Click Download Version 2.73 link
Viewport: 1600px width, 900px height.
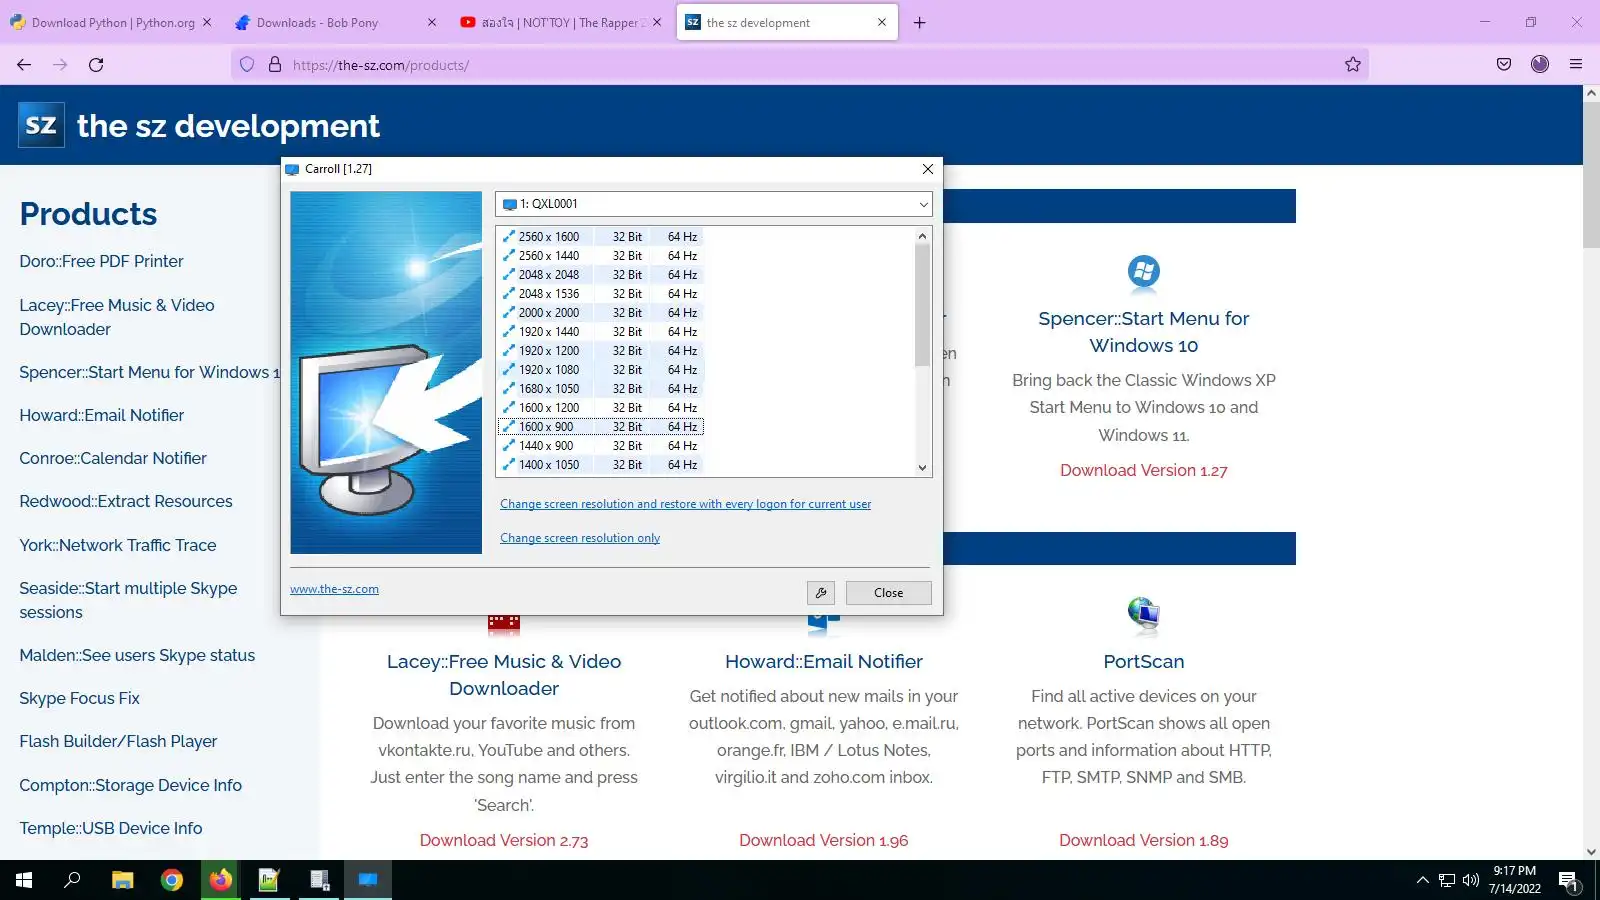(x=504, y=840)
